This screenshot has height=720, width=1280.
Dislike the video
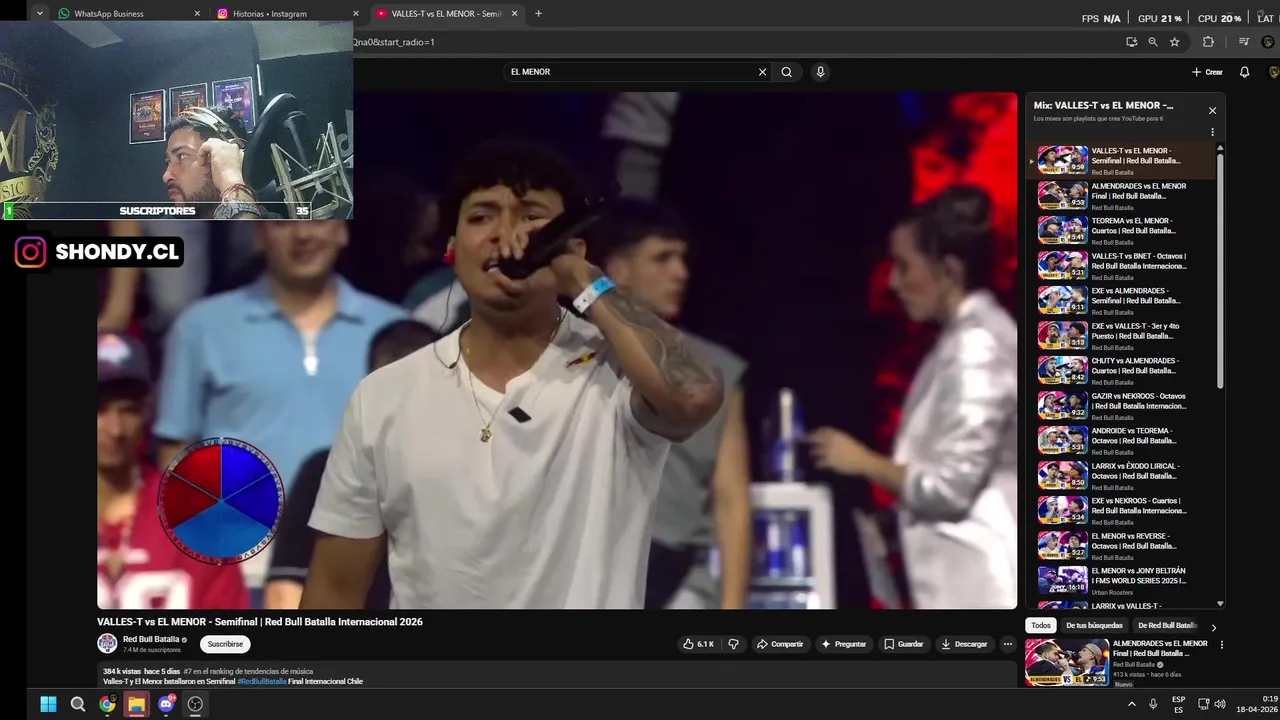[733, 644]
